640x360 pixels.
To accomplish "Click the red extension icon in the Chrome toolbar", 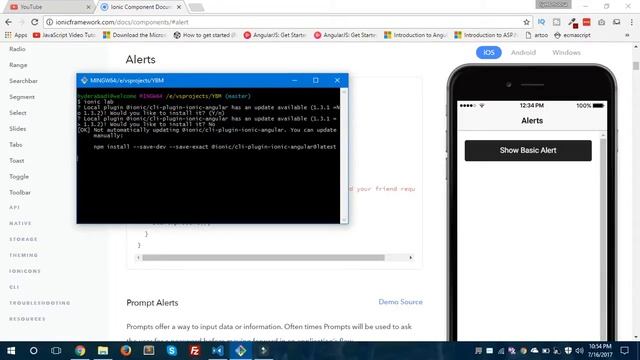I will pos(587,22).
